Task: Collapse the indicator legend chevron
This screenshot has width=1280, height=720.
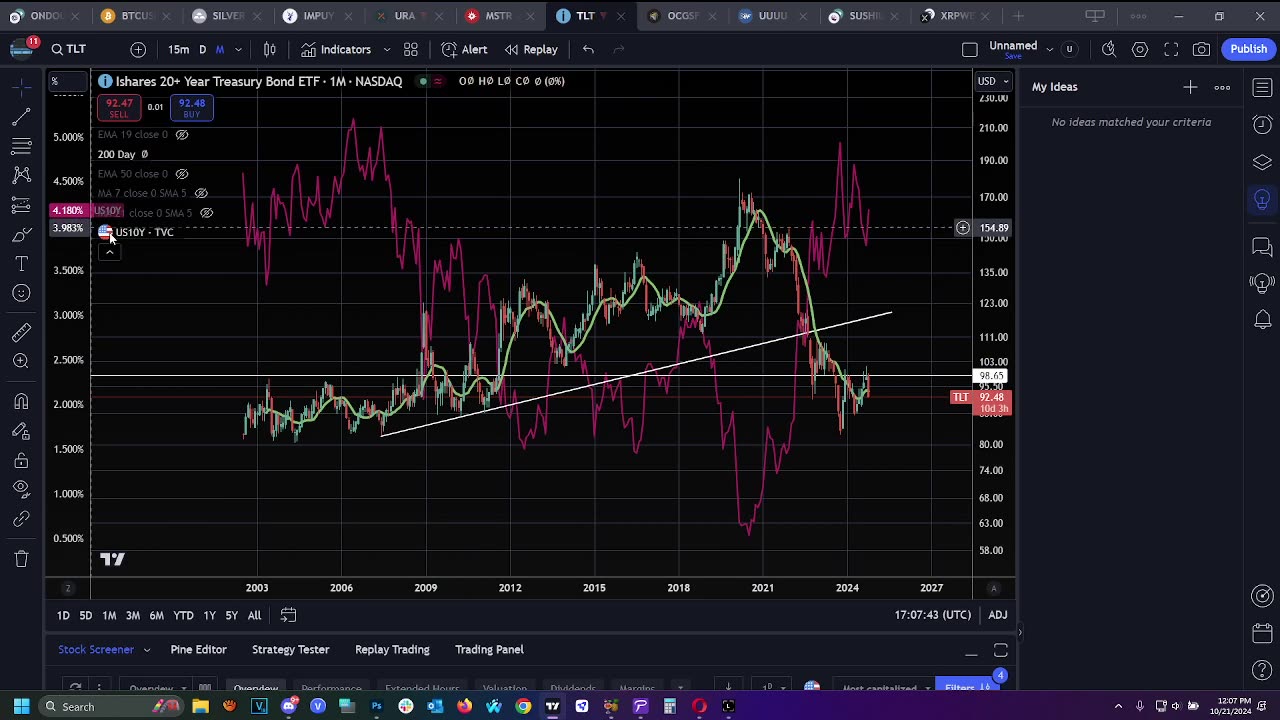Action: pos(109,251)
